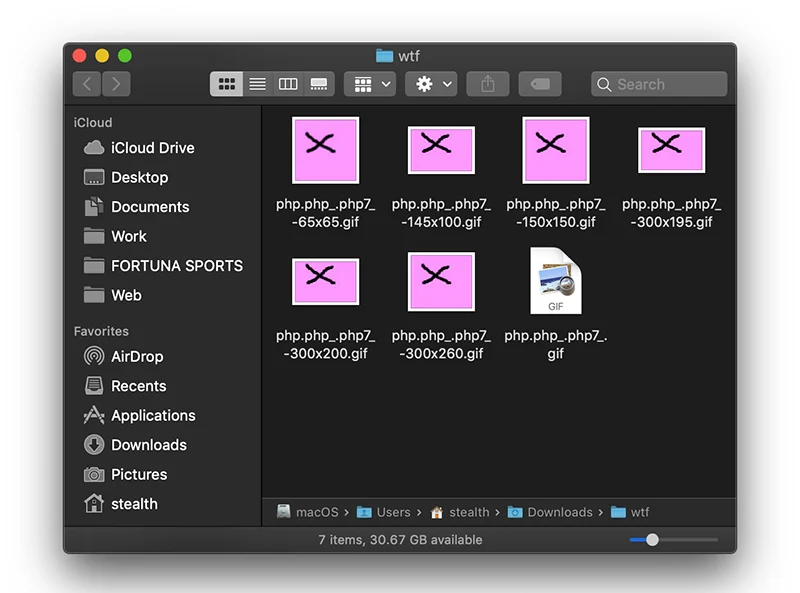Select the generic GIF file icon php.php_.php7_.gif
The width and height of the screenshot is (800, 593).
[556, 281]
